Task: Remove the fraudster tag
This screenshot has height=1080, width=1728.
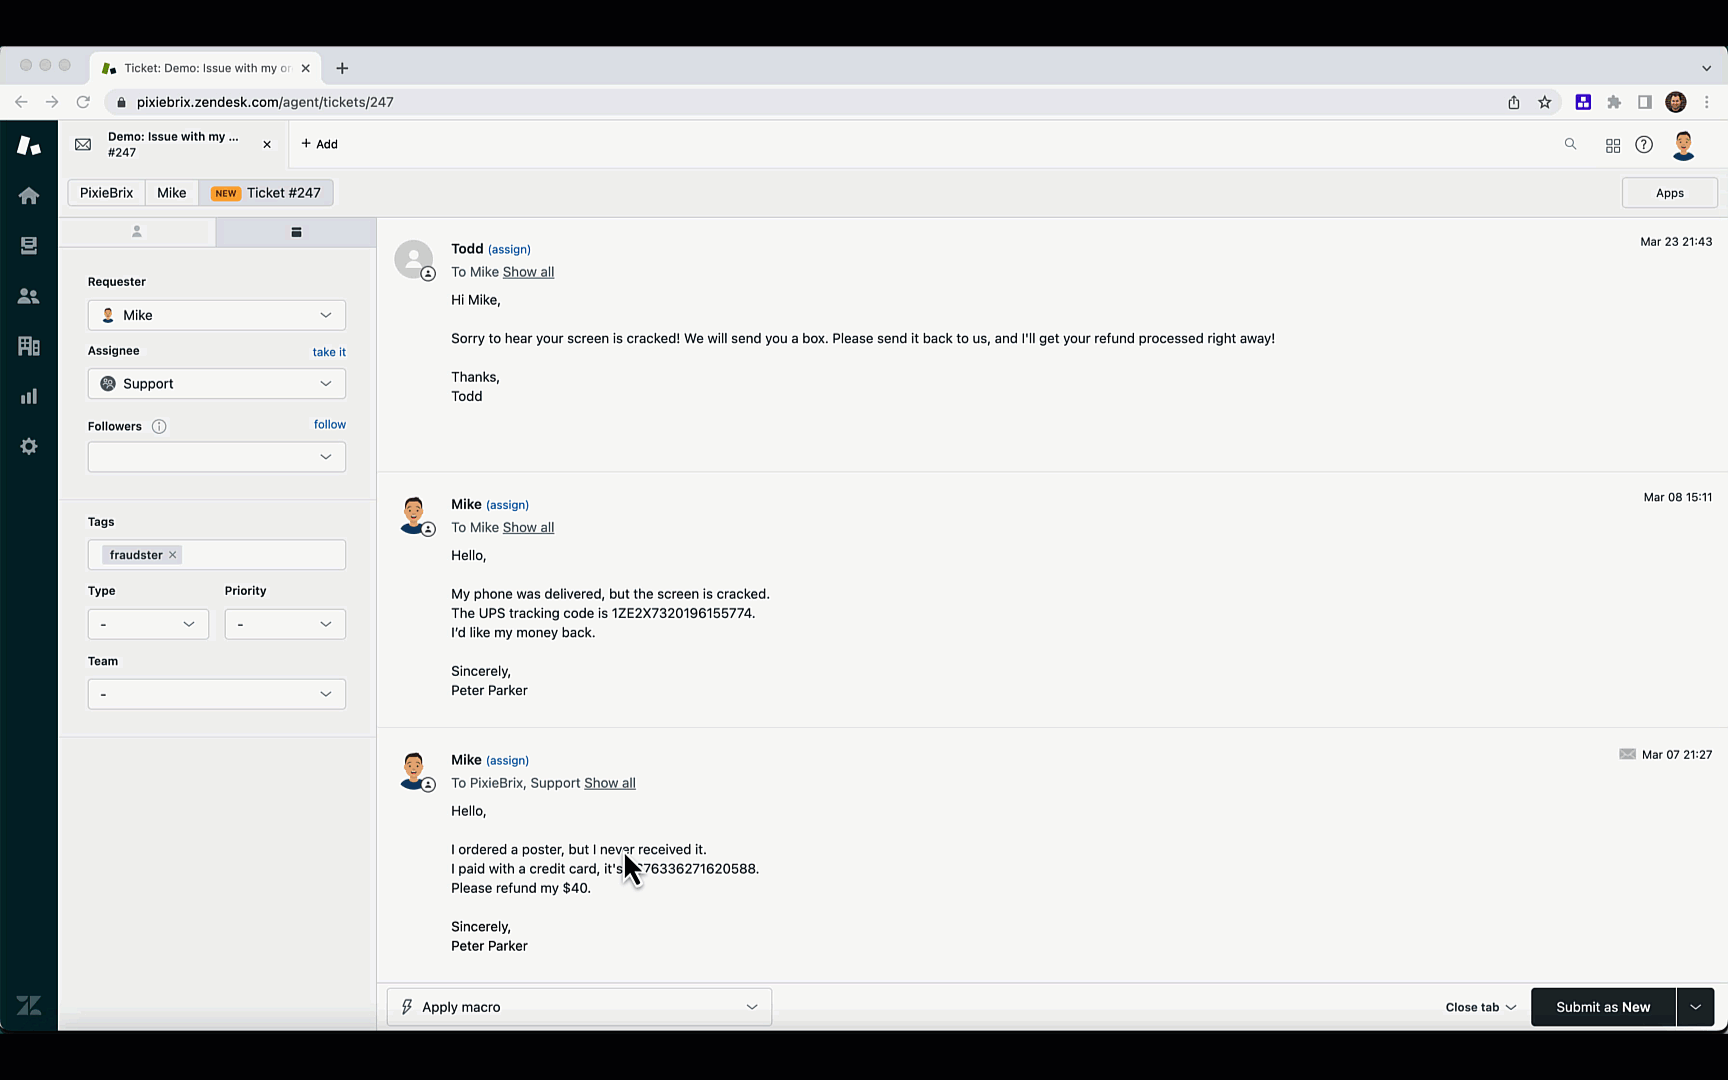Action: tap(172, 555)
